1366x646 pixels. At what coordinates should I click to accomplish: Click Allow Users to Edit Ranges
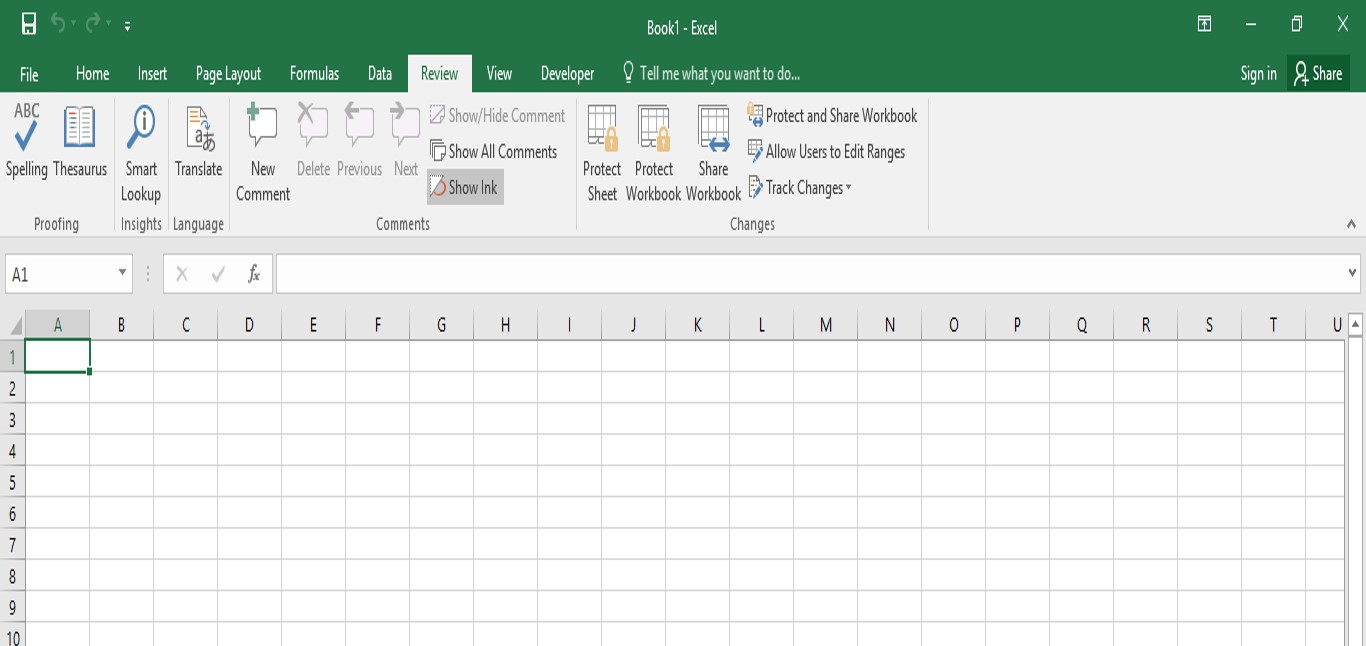pyautogui.click(x=828, y=152)
